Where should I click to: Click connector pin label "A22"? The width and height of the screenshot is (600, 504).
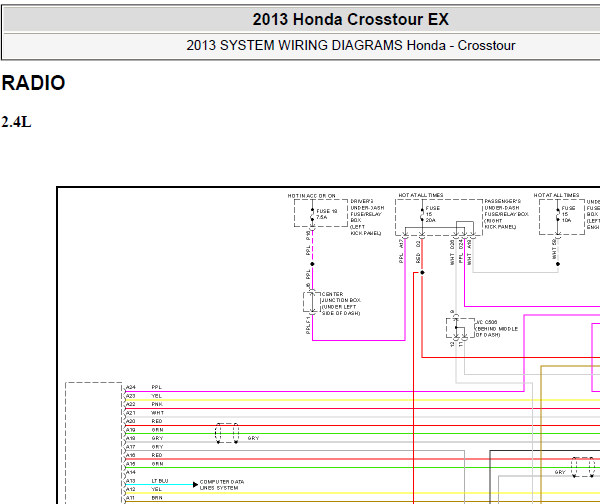tap(131, 404)
